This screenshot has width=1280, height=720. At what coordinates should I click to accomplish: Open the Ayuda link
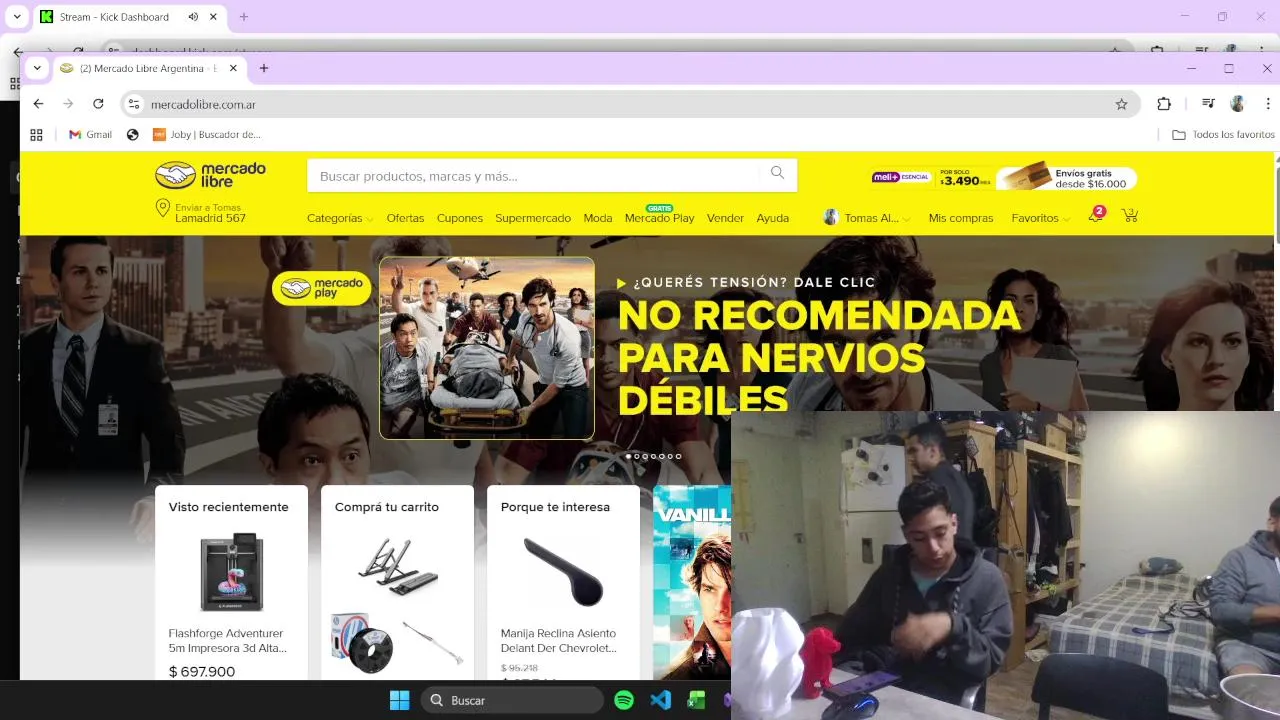773,218
